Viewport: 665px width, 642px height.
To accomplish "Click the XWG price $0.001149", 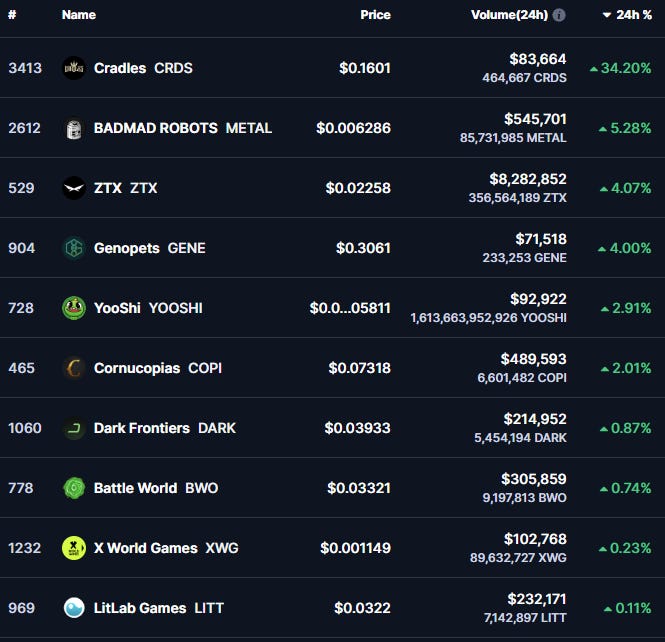I will pyautogui.click(x=355, y=548).
